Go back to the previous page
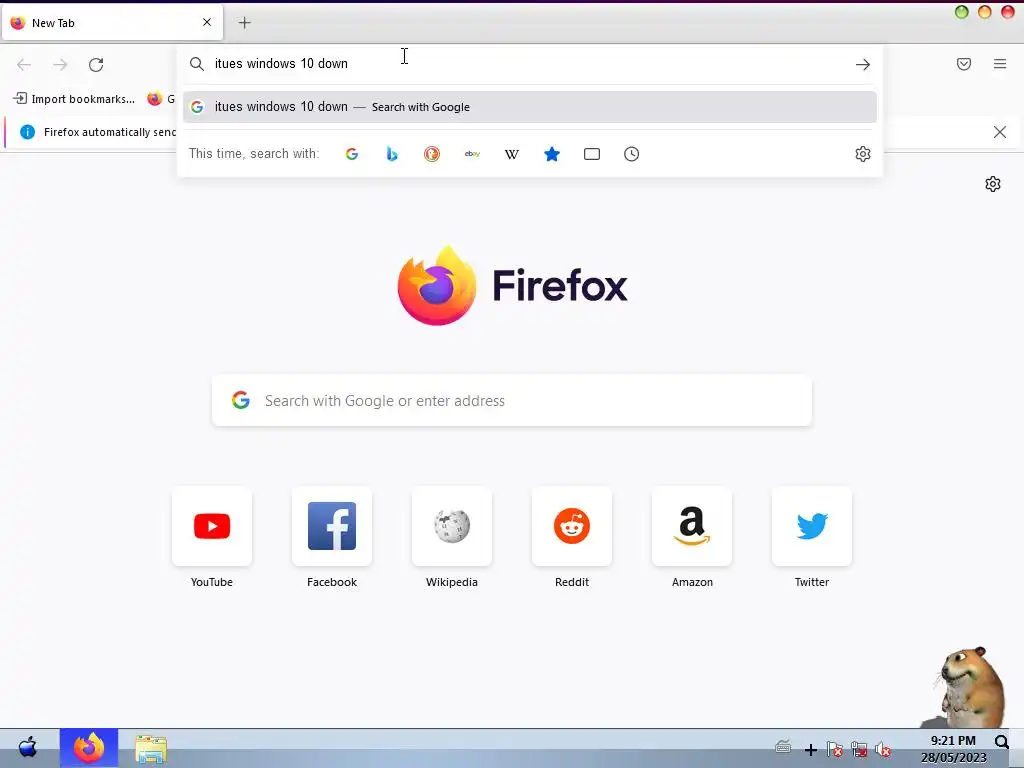This screenshot has width=1024, height=768. tap(24, 64)
